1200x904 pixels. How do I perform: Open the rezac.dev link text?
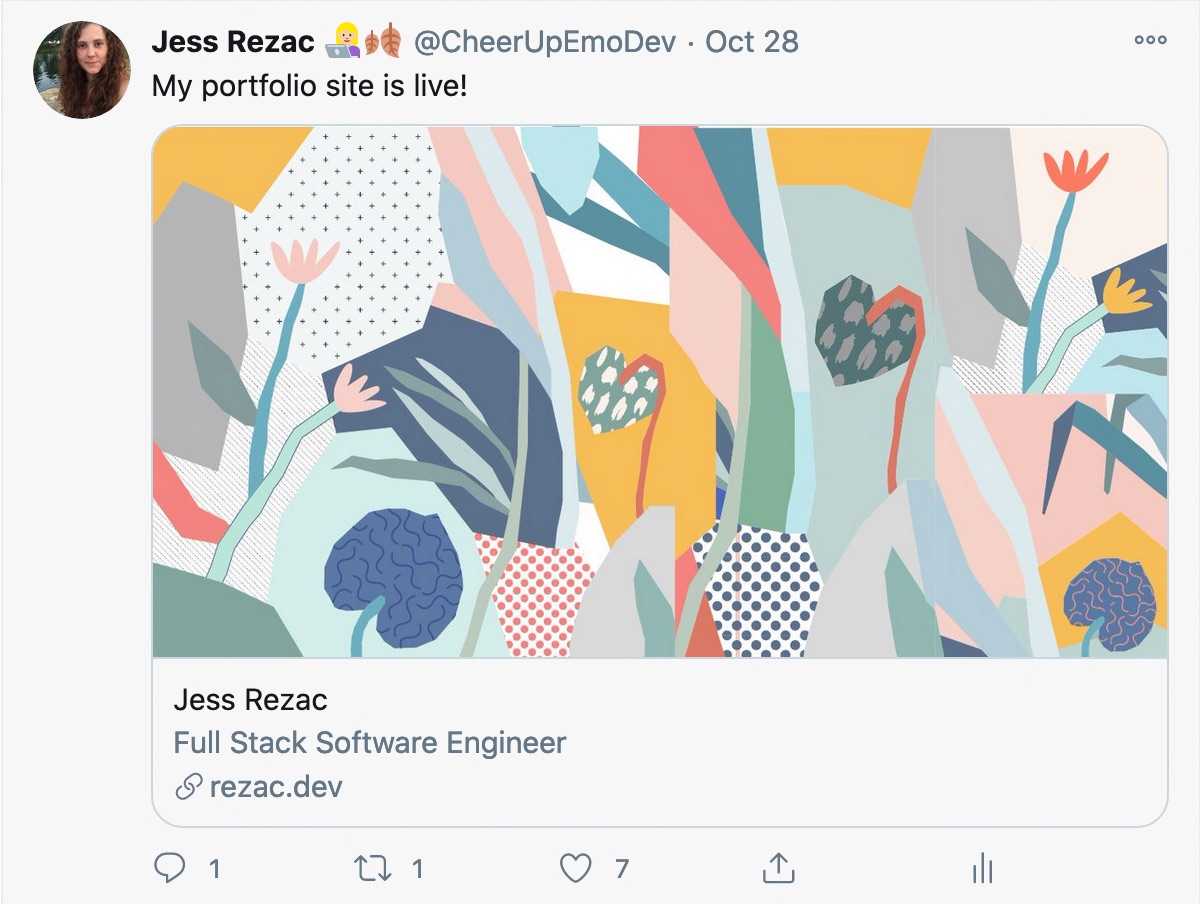pyautogui.click(x=276, y=787)
